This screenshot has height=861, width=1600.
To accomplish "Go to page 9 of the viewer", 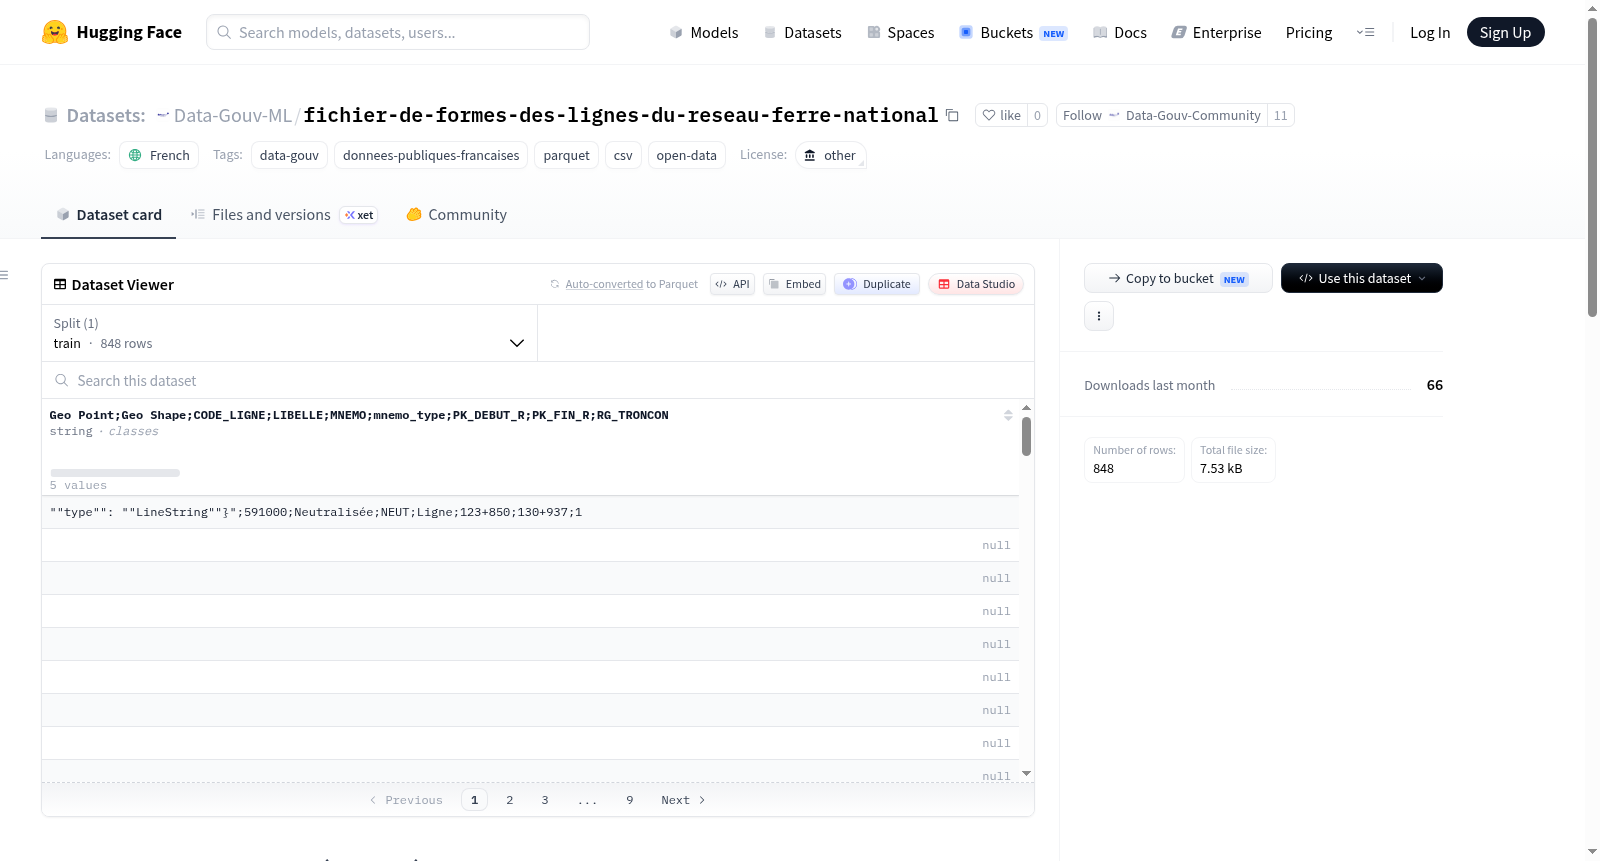I will tap(629, 800).
